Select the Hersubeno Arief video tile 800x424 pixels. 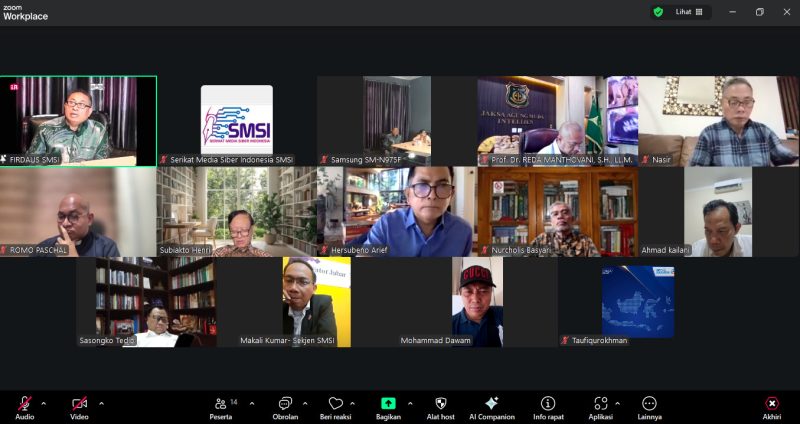[396, 211]
